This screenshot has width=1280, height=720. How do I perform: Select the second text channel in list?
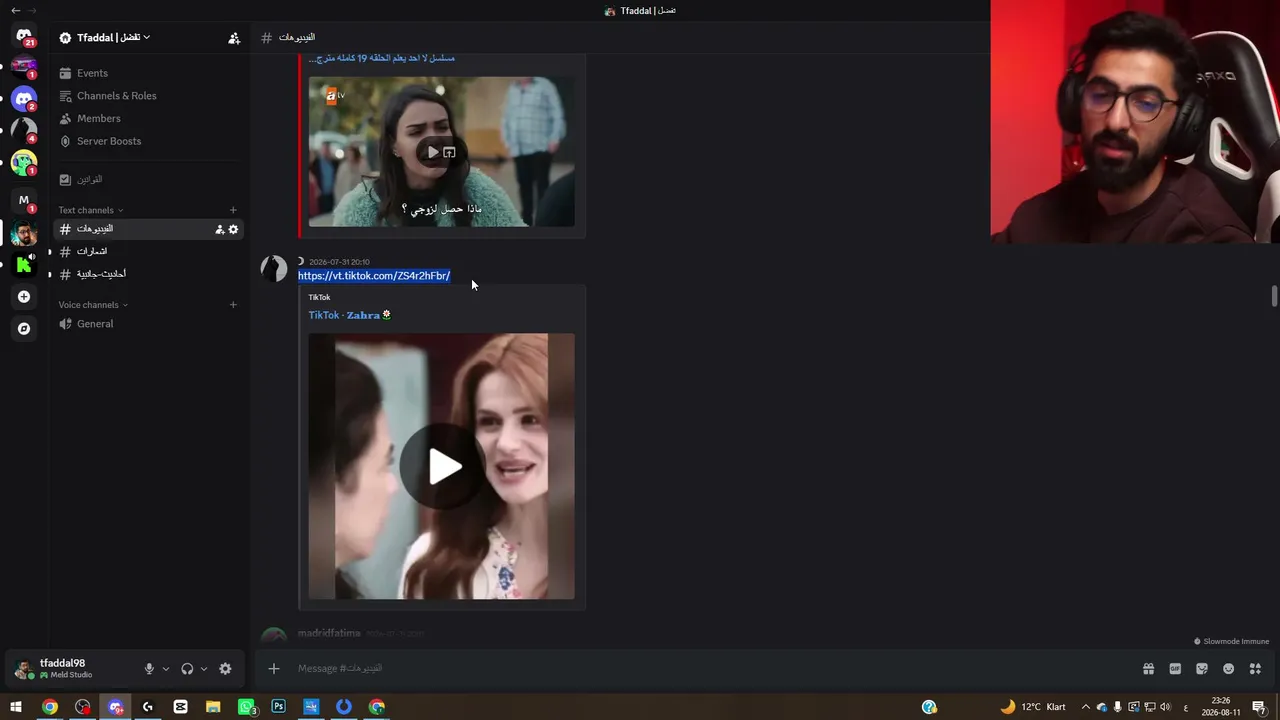[x=147, y=251]
